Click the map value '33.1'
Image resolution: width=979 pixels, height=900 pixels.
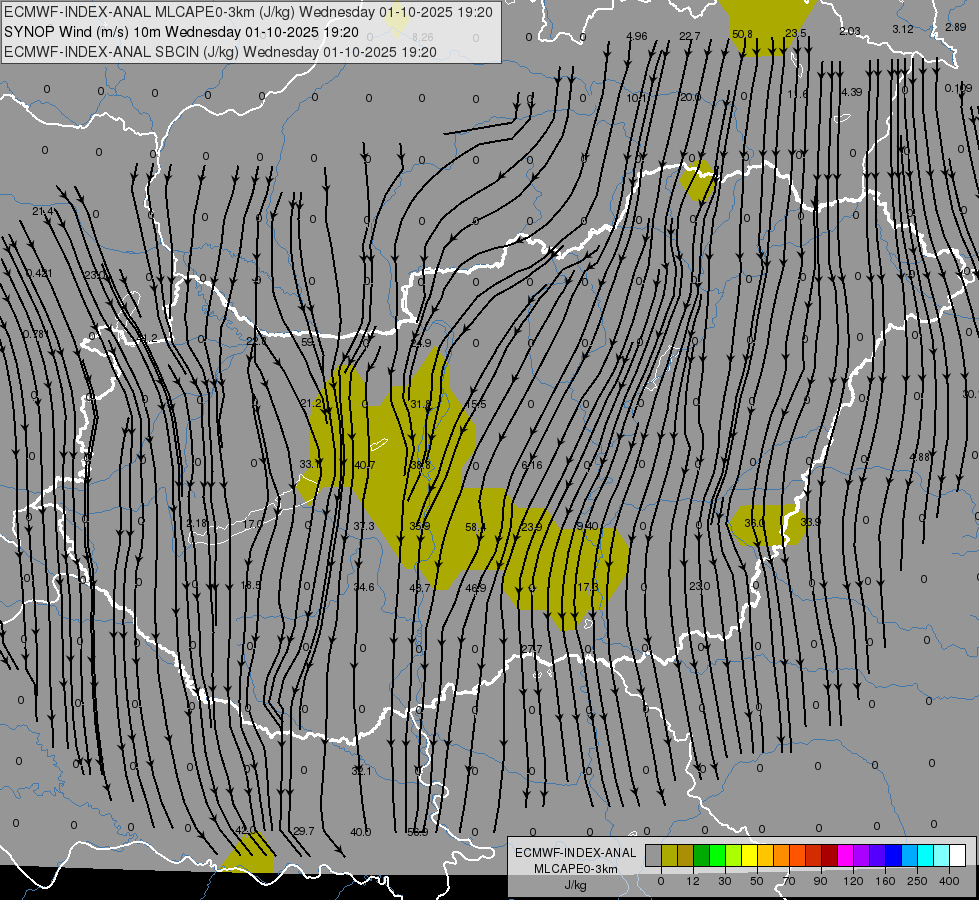click(x=310, y=464)
